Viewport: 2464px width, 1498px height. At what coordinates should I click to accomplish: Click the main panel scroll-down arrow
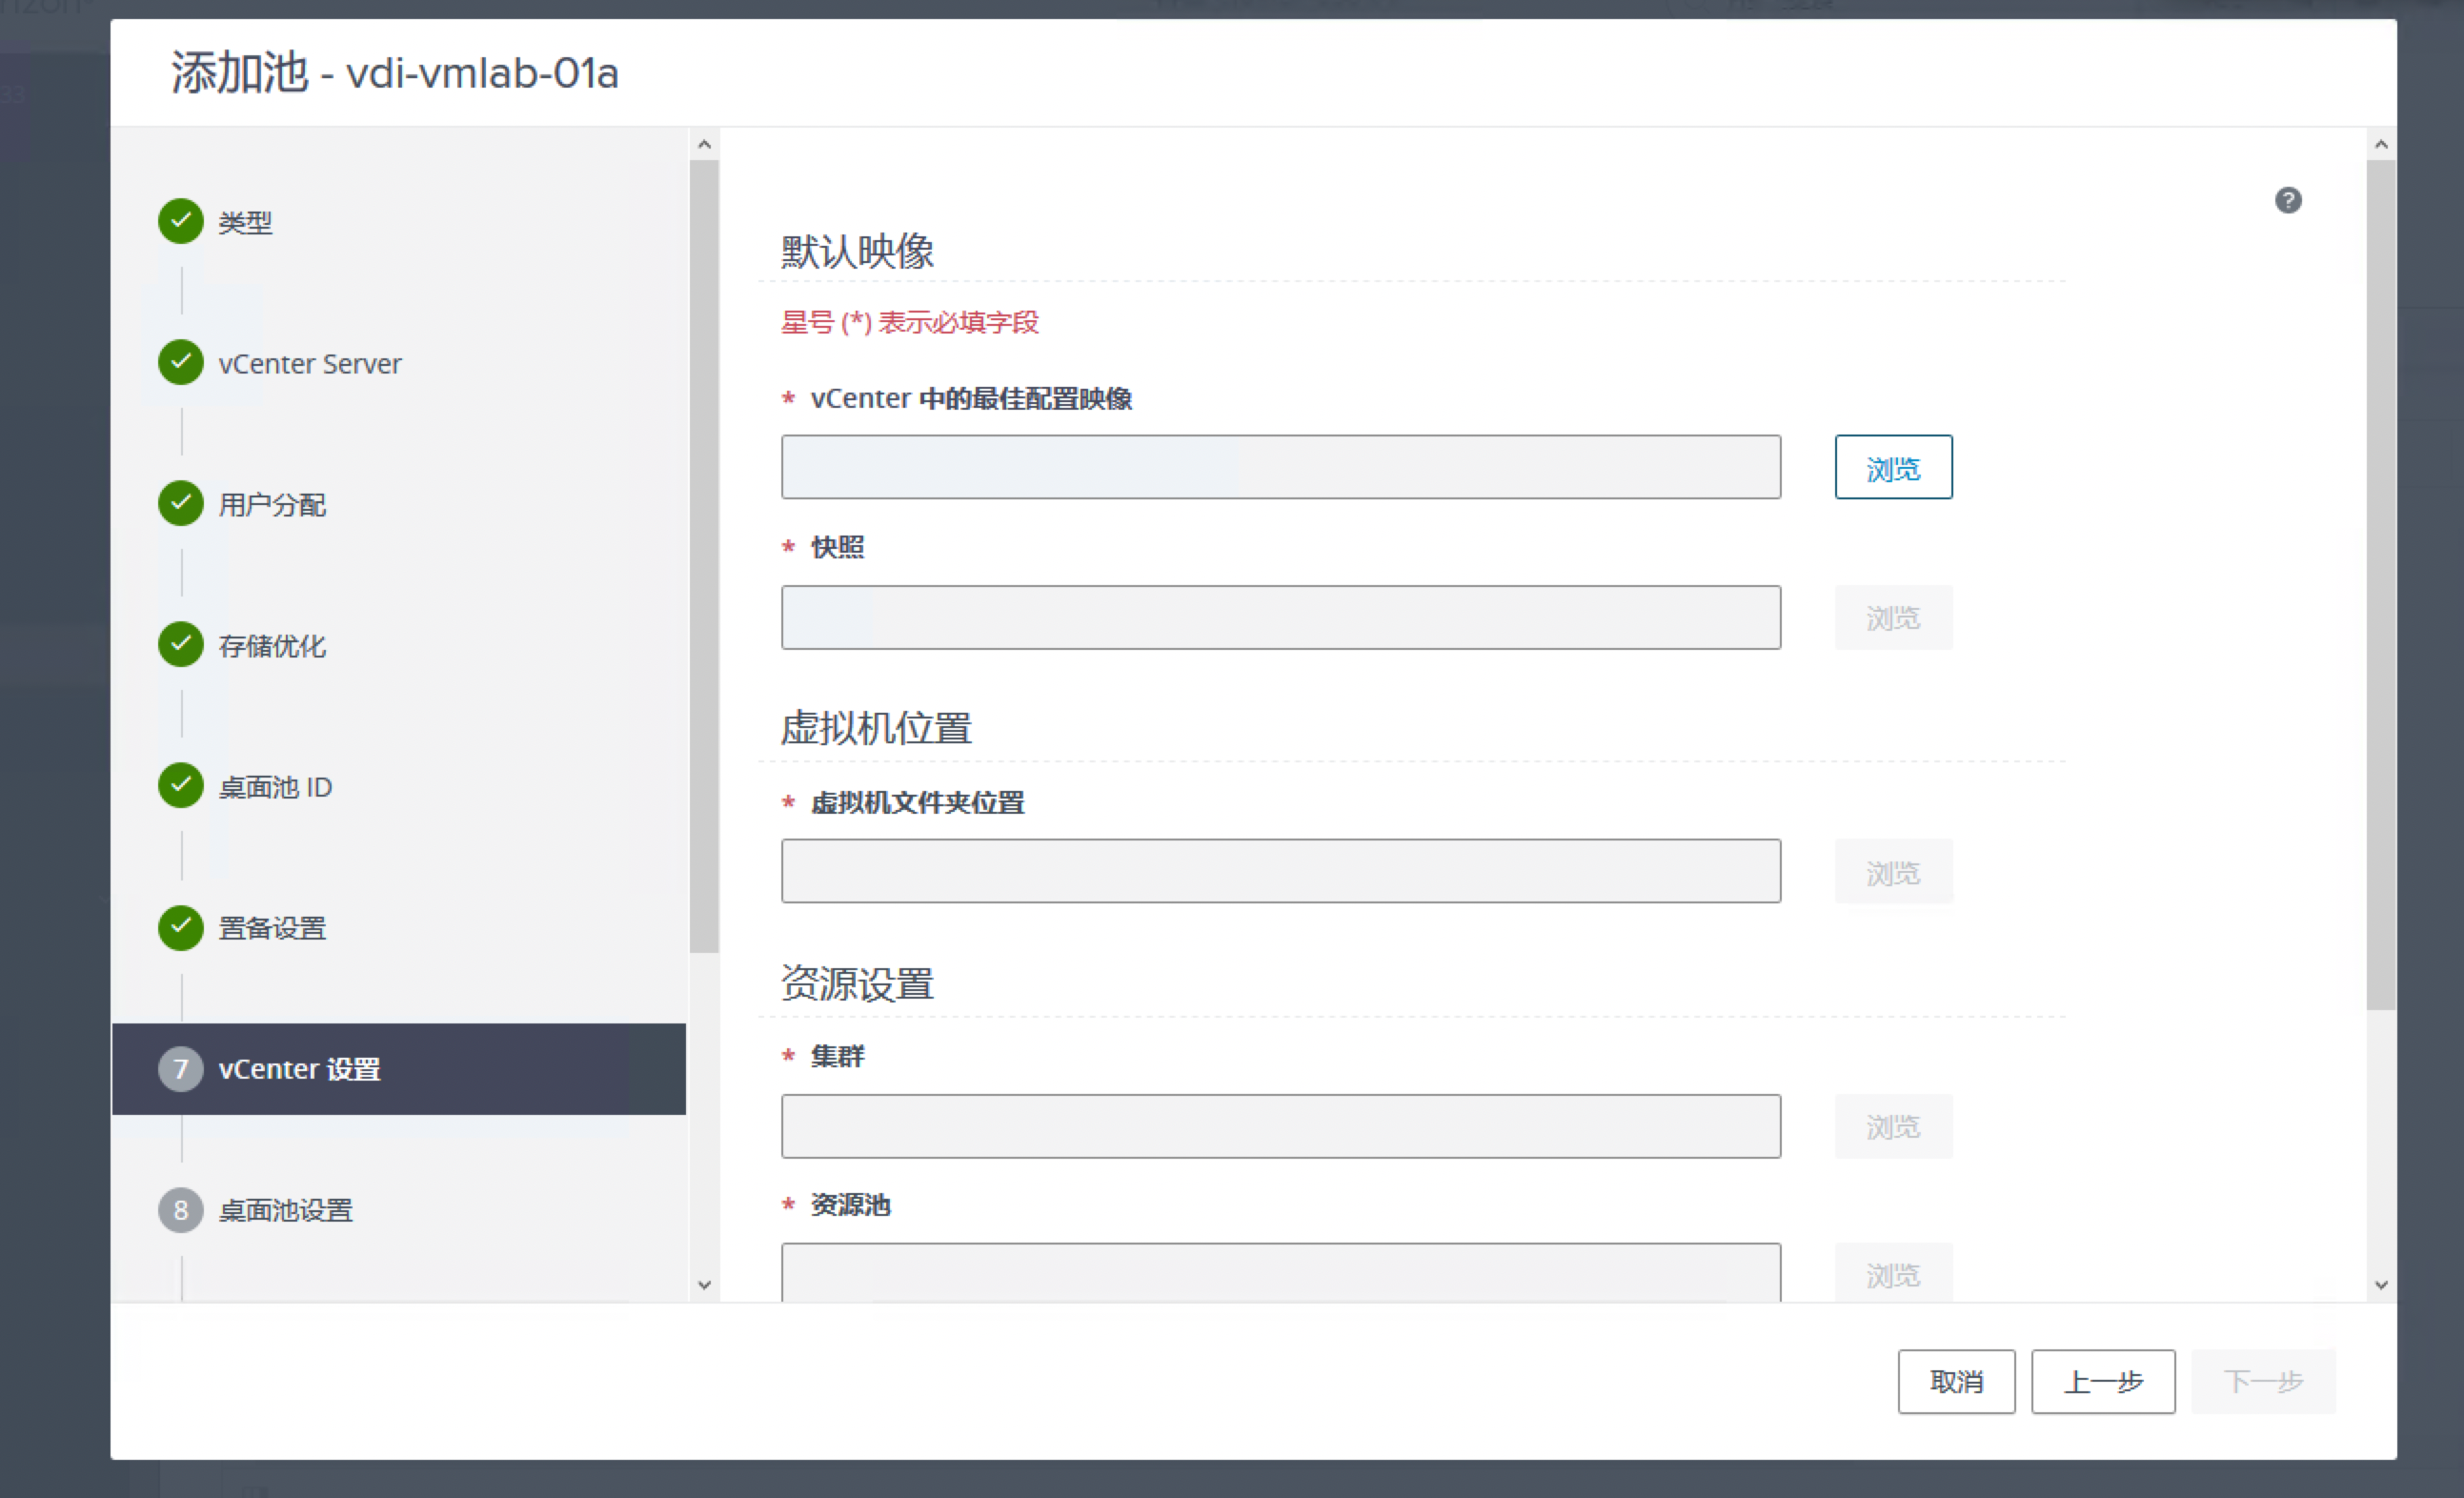click(x=2380, y=1285)
